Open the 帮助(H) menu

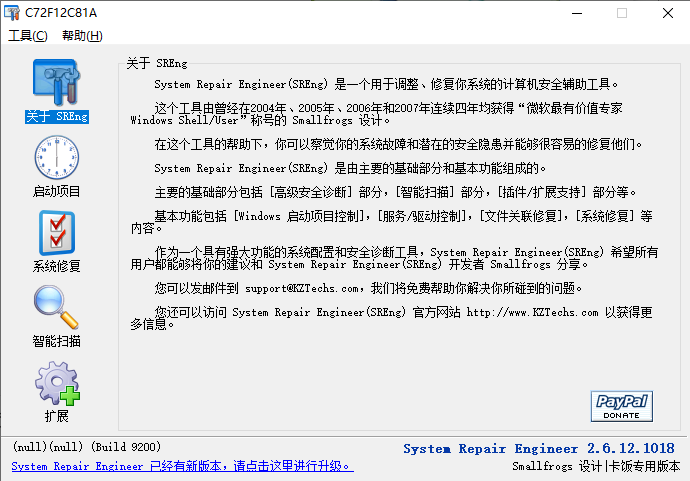click(x=82, y=36)
